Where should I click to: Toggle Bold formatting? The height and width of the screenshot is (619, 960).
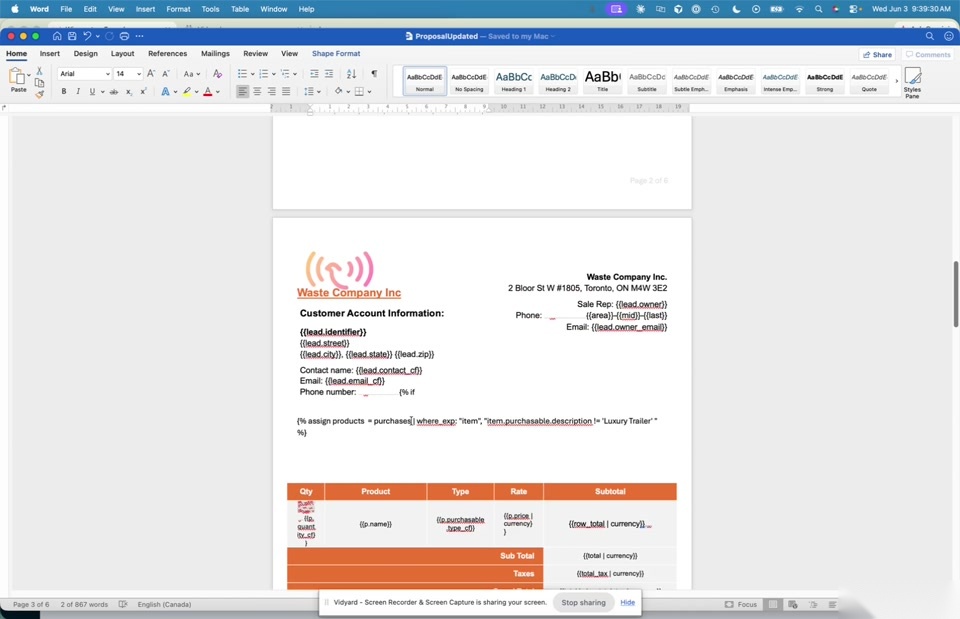click(64, 92)
